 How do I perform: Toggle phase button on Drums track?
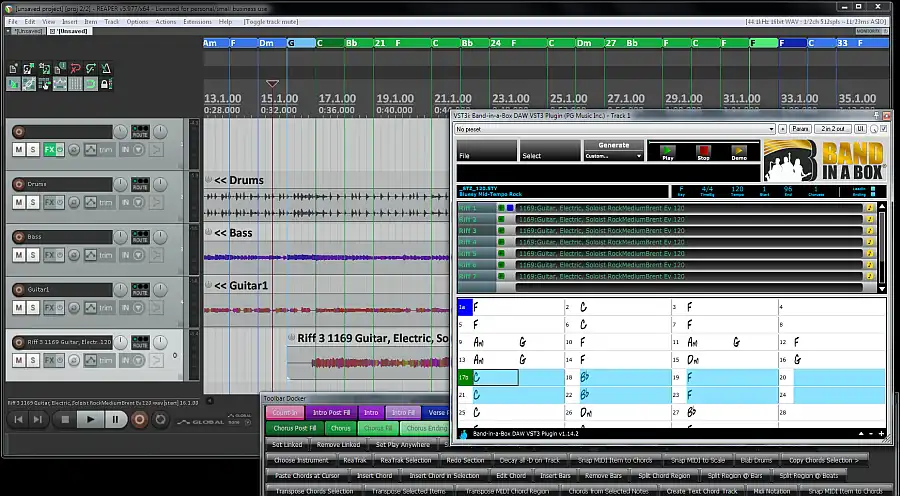pos(74,203)
